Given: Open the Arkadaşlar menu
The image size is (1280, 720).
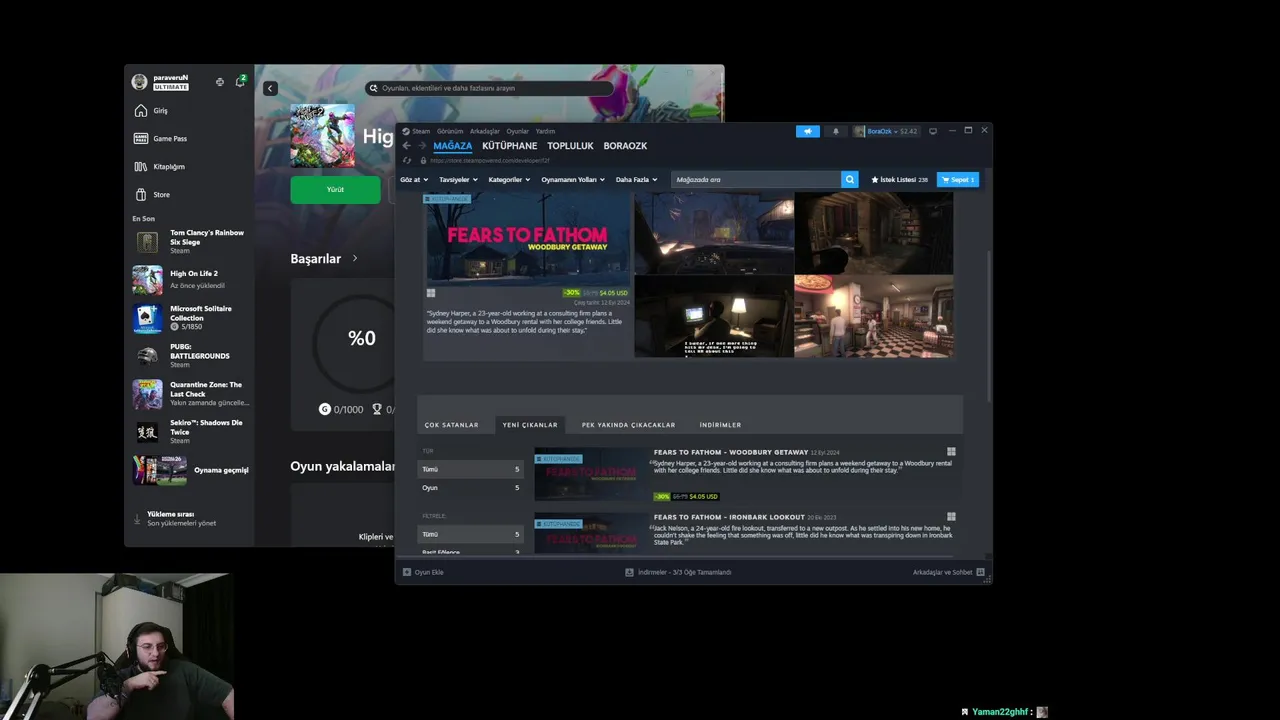Looking at the screenshot, I should tap(485, 131).
